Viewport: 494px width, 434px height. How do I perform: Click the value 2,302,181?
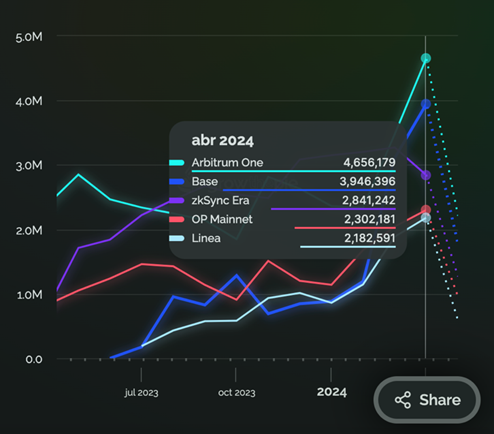tap(370, 219)
